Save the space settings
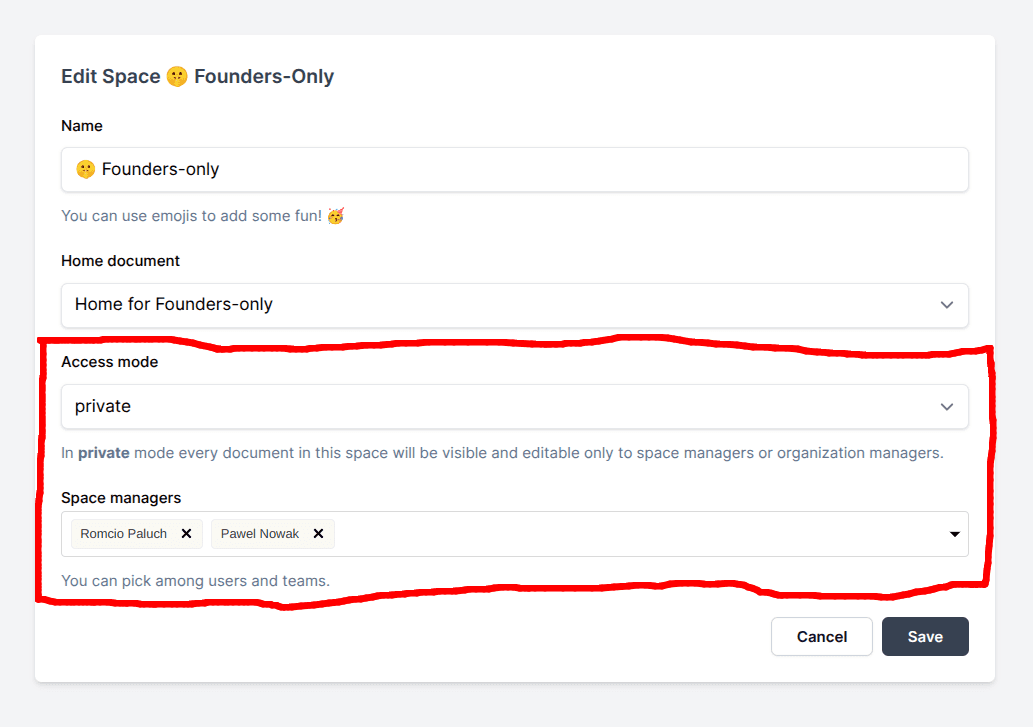Image resolution: width=1033 pixels, height=727 pixels. click(925, 637)
